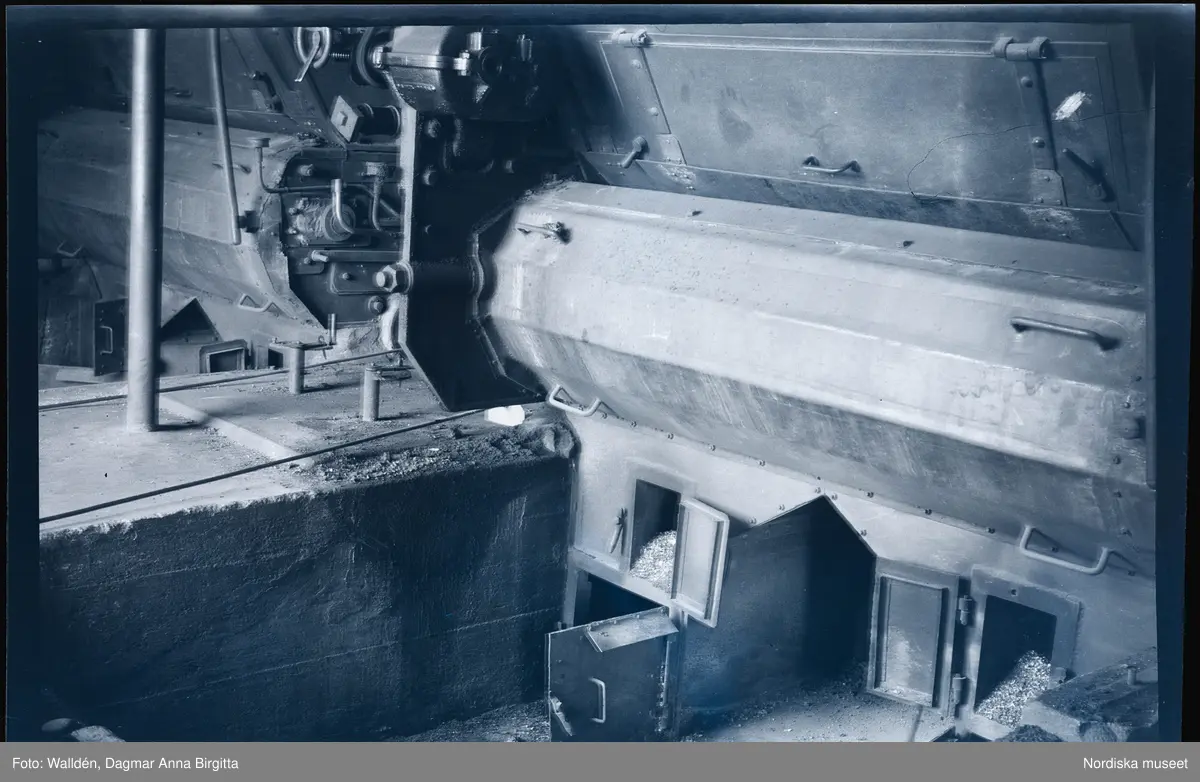
Task: Click the long horizontal handle on the drum cover
Action: [x=1063, y=330]
